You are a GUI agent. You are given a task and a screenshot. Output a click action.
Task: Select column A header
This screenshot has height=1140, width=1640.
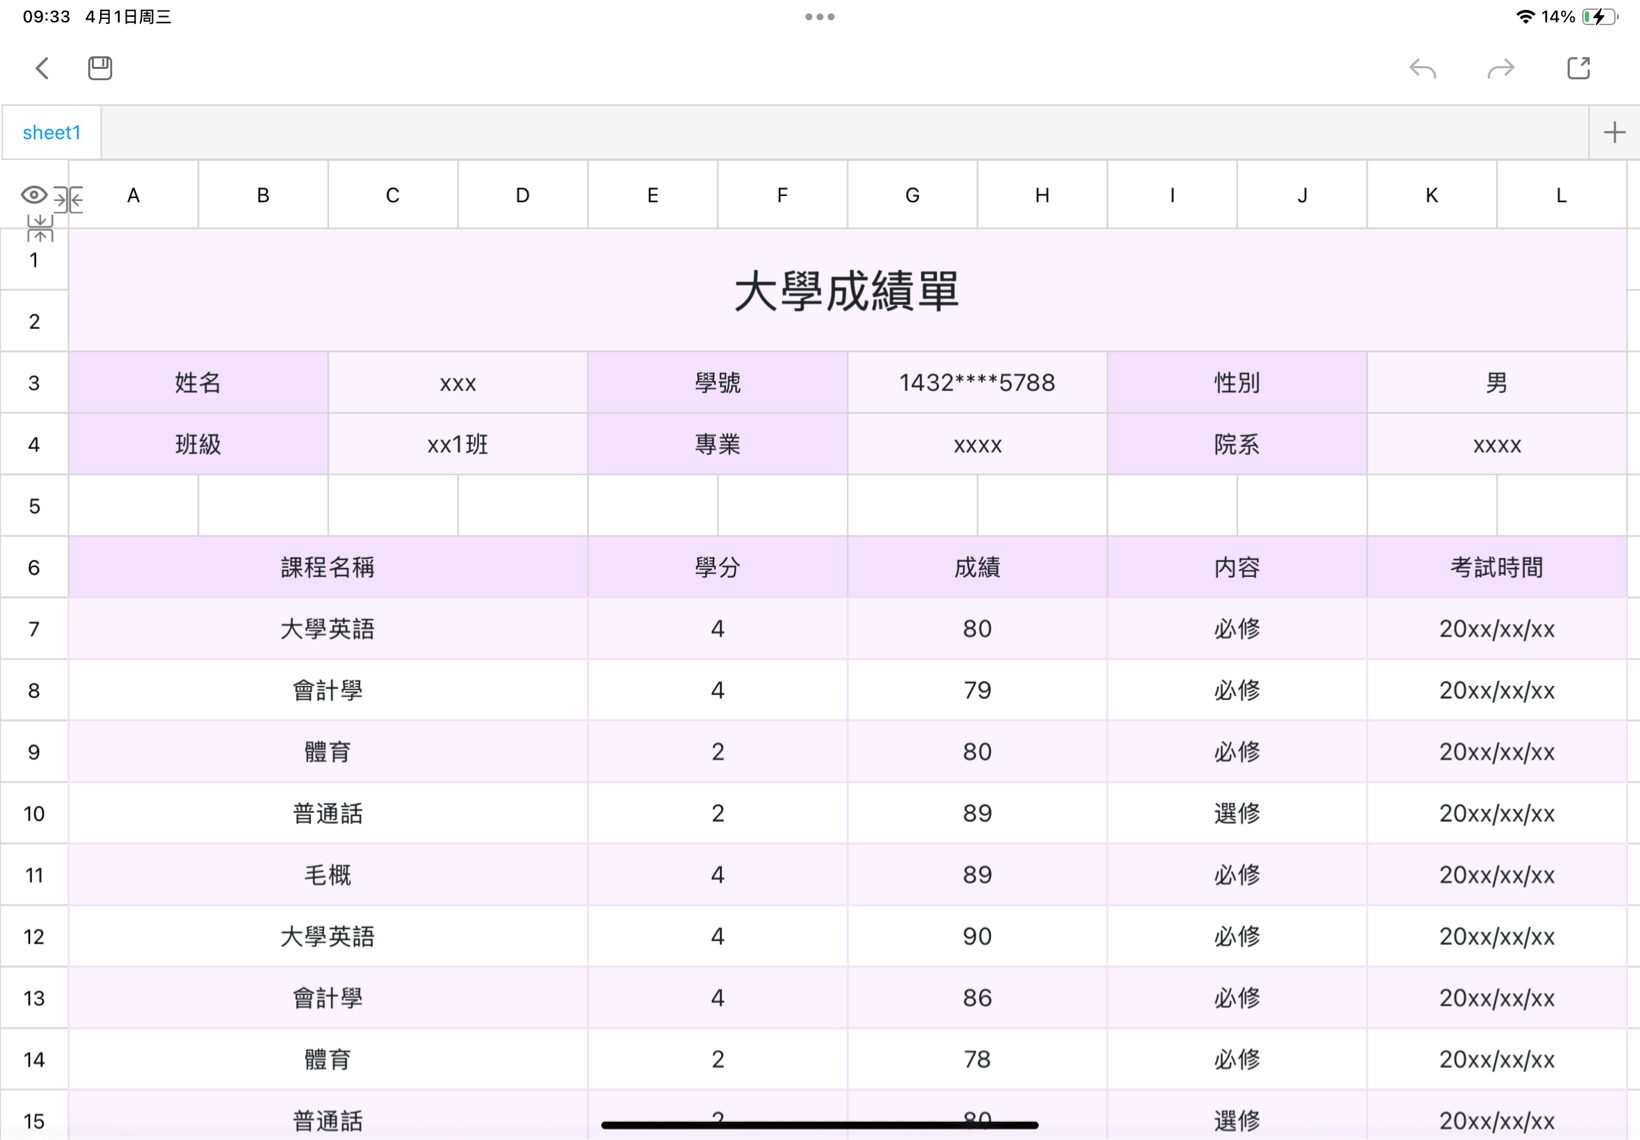(x=133, y=195)
